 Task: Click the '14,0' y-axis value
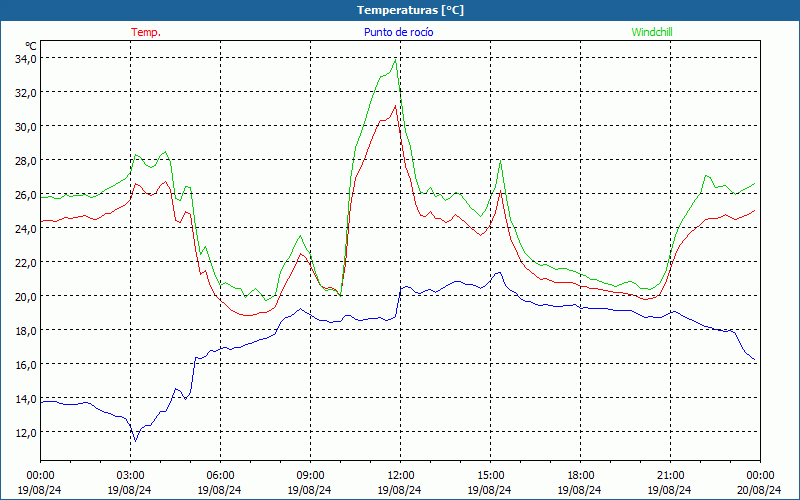click(26, 398)
